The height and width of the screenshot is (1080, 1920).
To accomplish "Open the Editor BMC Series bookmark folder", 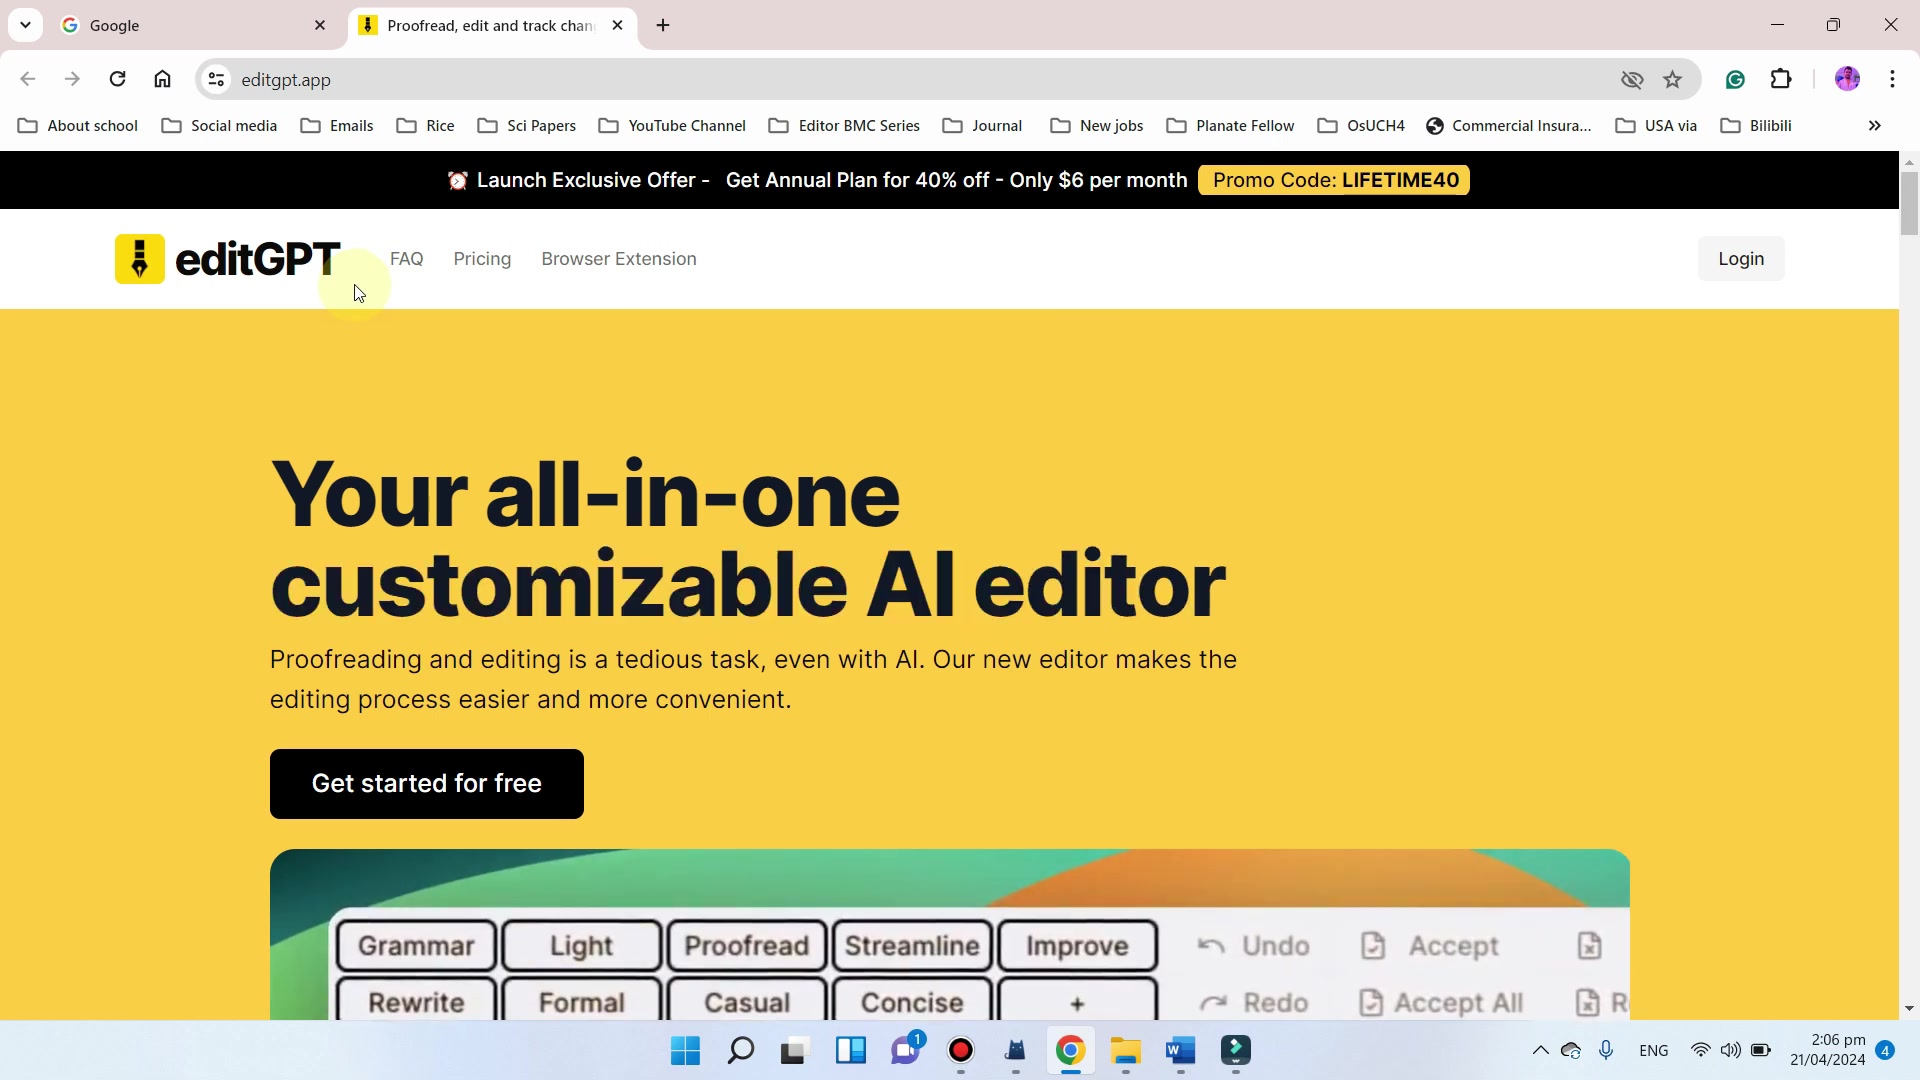I will 844,126.
